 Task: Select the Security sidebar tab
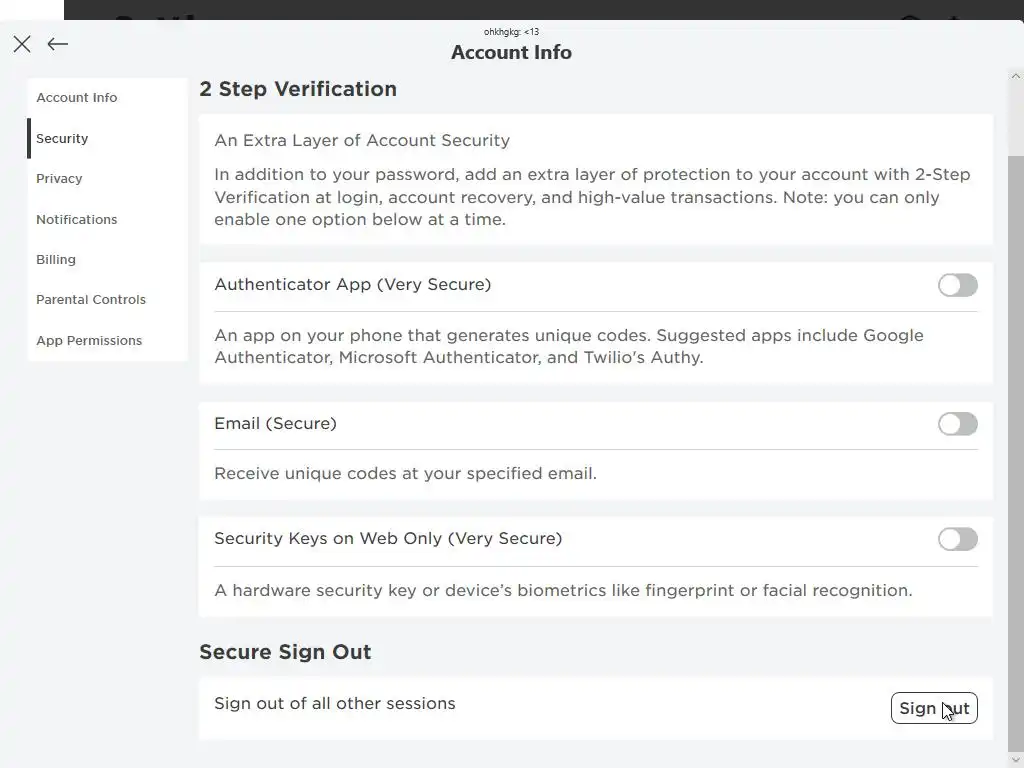point(62,139)
